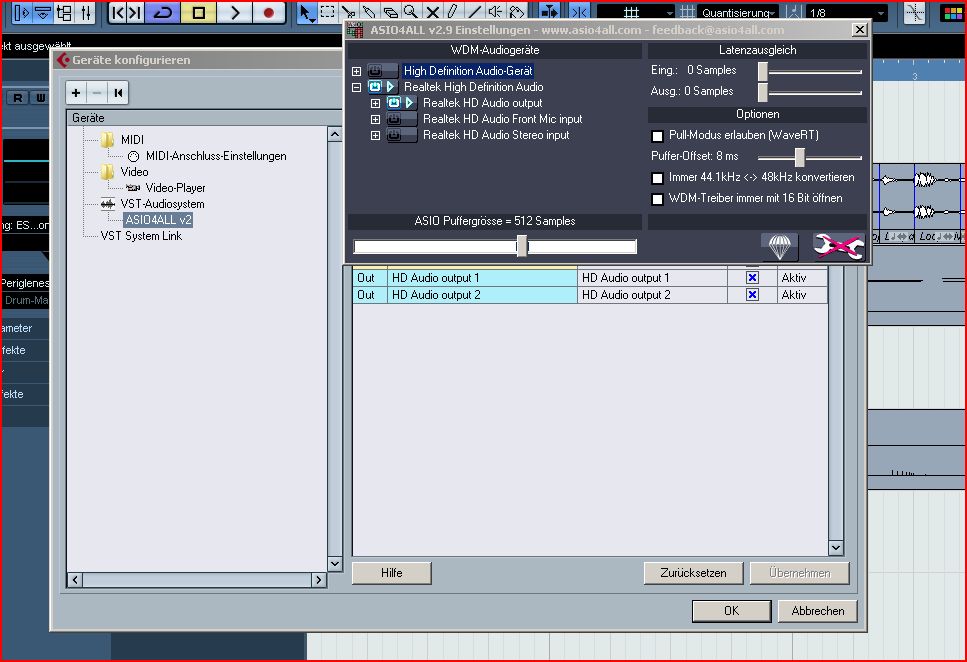Select Video-Player in the device tree
Screen dimensions: 967x662
[175, 188]
